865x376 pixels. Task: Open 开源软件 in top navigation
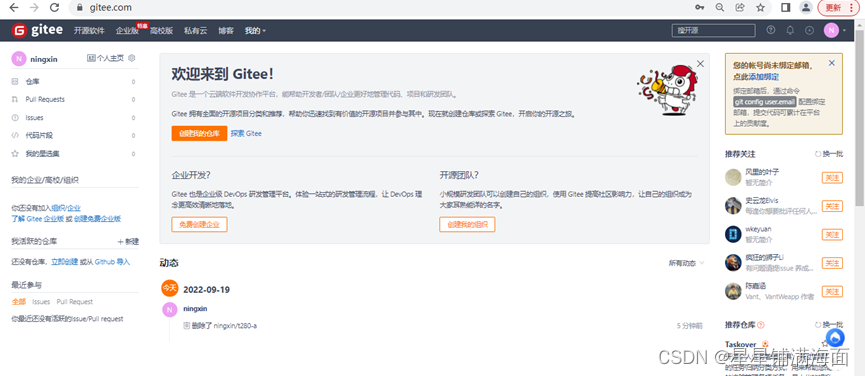click(x=89, y=31)
